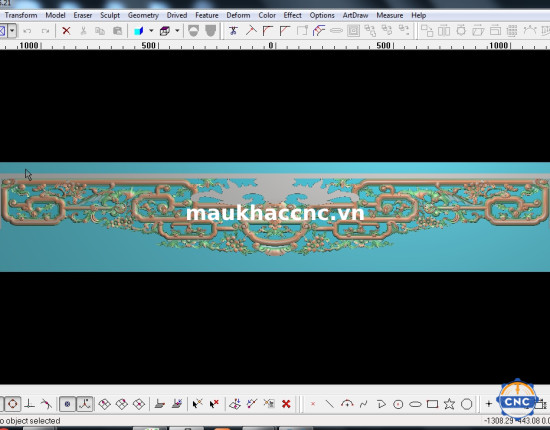Click the cyan view-plane cube icon
This screenshot has height=430, width=550.
(139, 31)
